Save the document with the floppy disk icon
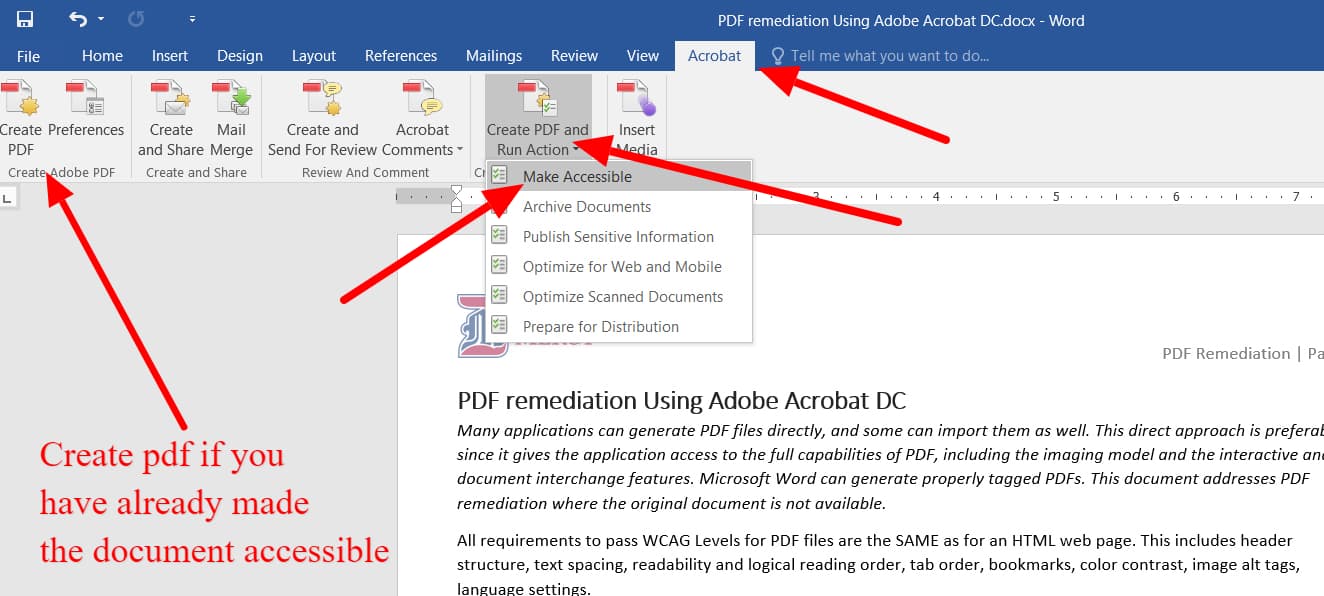Viewport: 1324px width, 596px height. (x=25, y=19)
